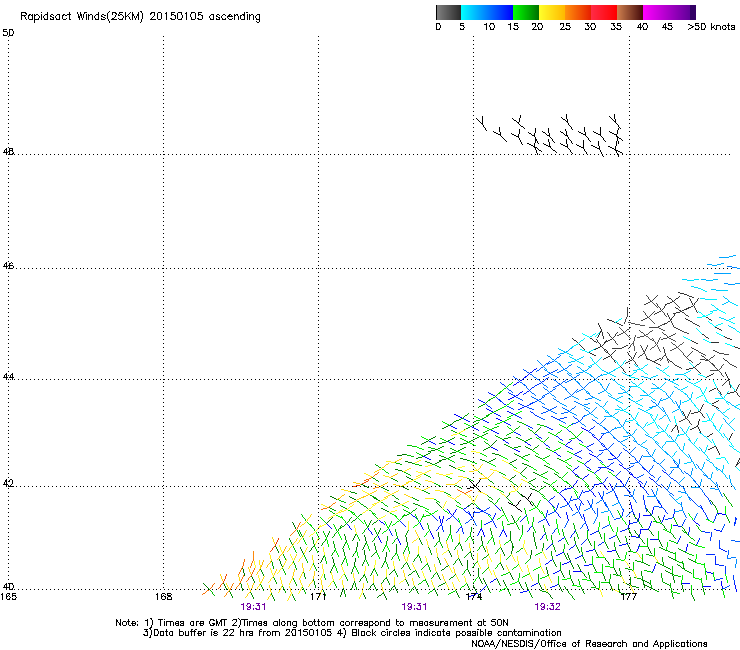Click the latitude label 42

click(x=8, y=484)
